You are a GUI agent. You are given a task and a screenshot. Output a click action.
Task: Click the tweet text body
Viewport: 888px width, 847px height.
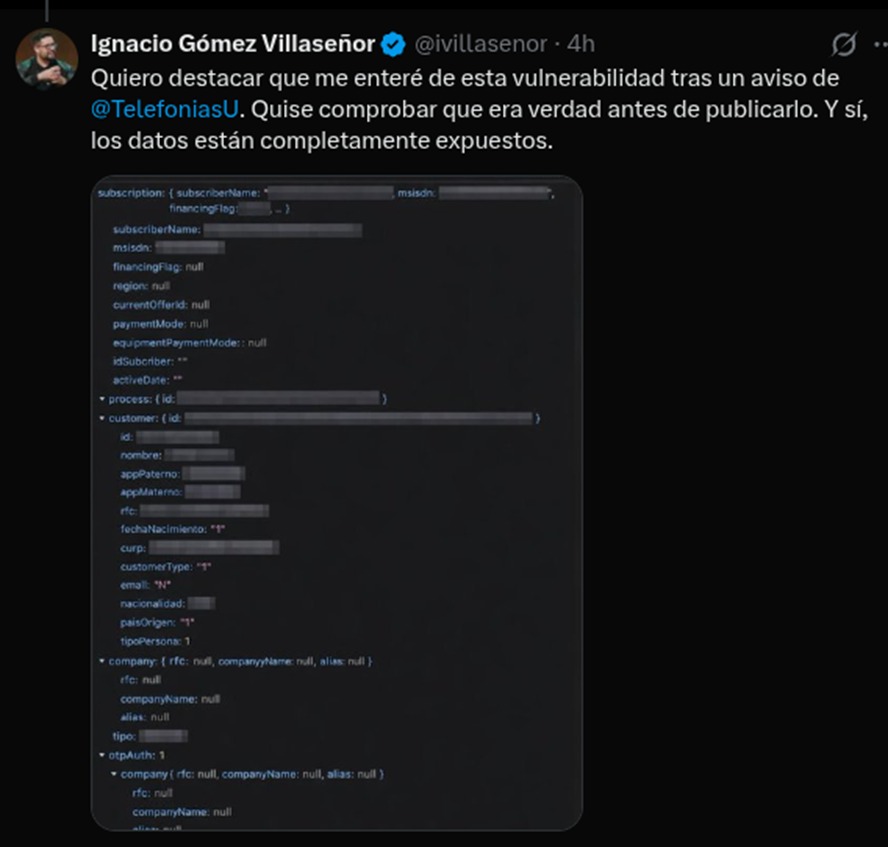[479, 109]
